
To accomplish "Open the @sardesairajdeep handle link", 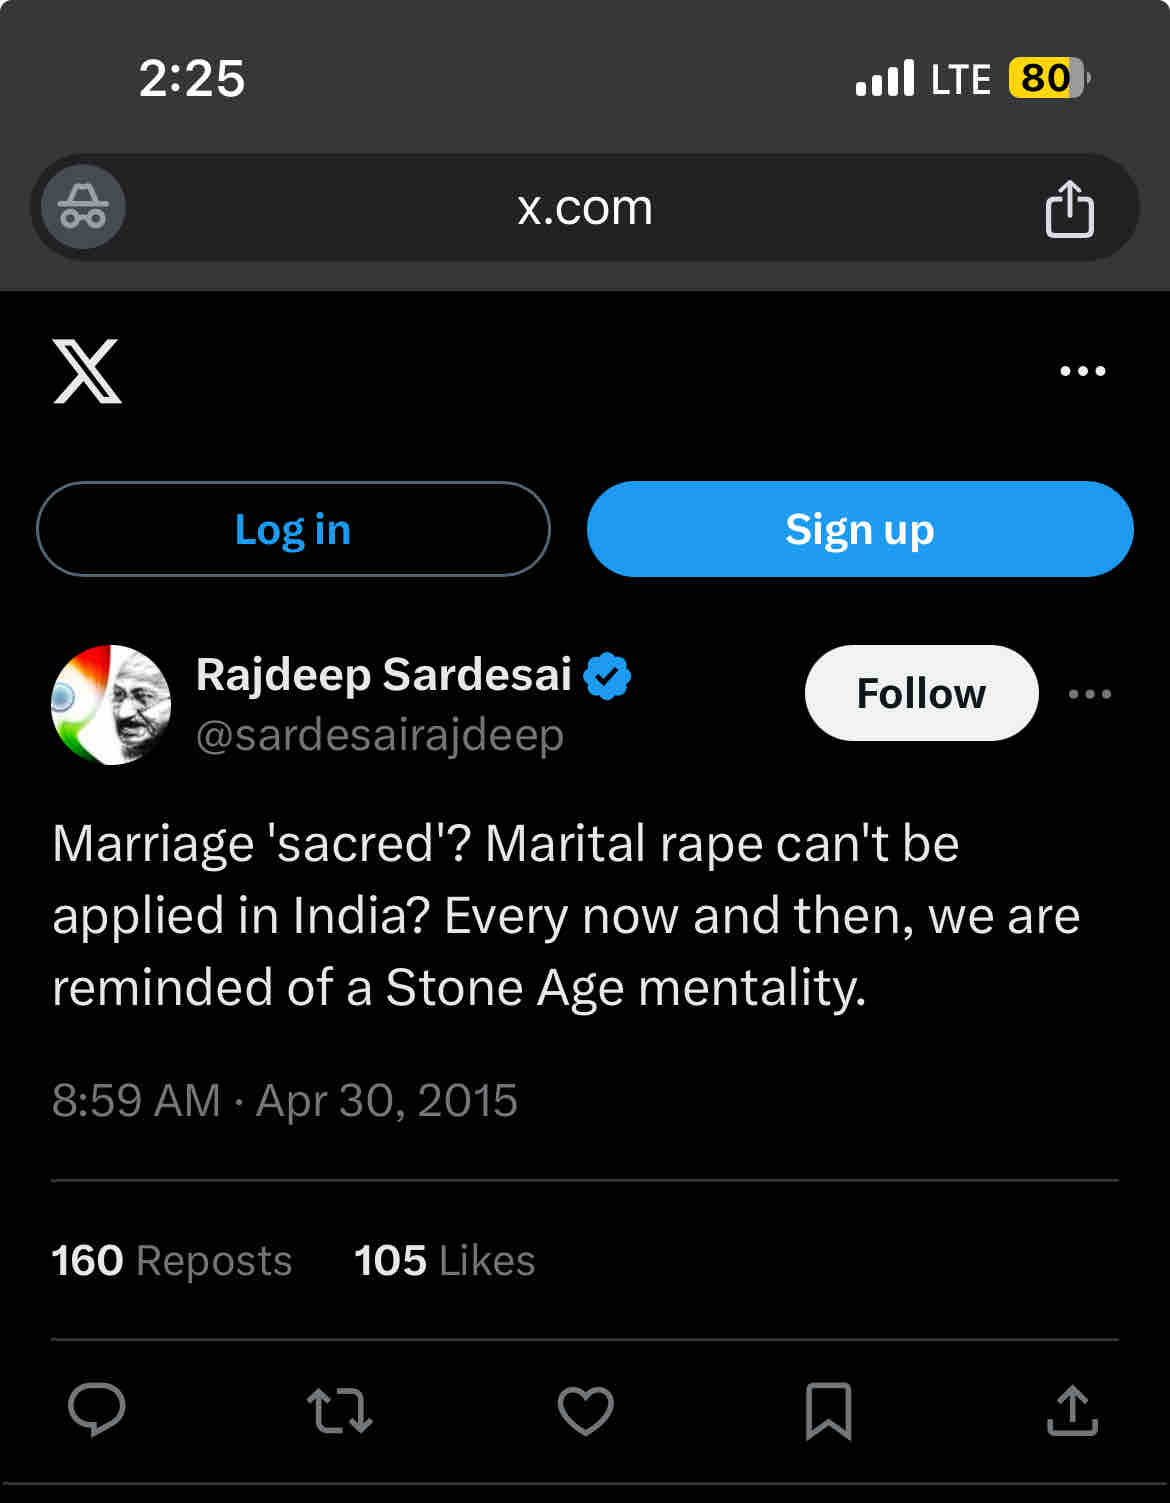I will [x=380, y=736].
